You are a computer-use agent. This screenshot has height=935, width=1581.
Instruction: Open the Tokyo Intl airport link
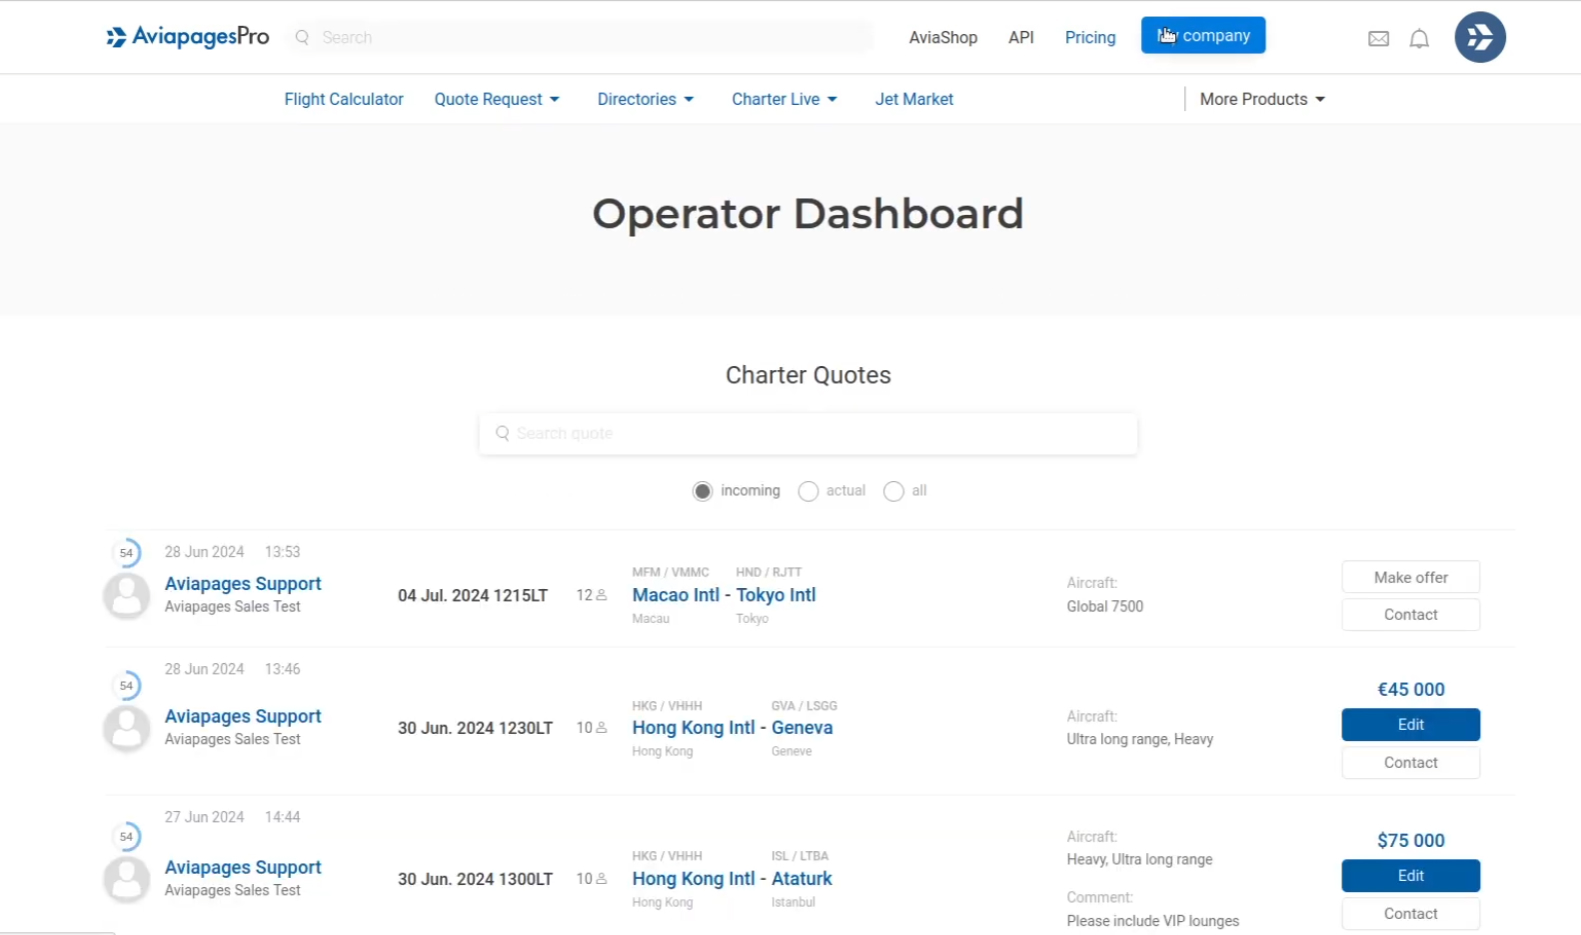click(776, 595)
